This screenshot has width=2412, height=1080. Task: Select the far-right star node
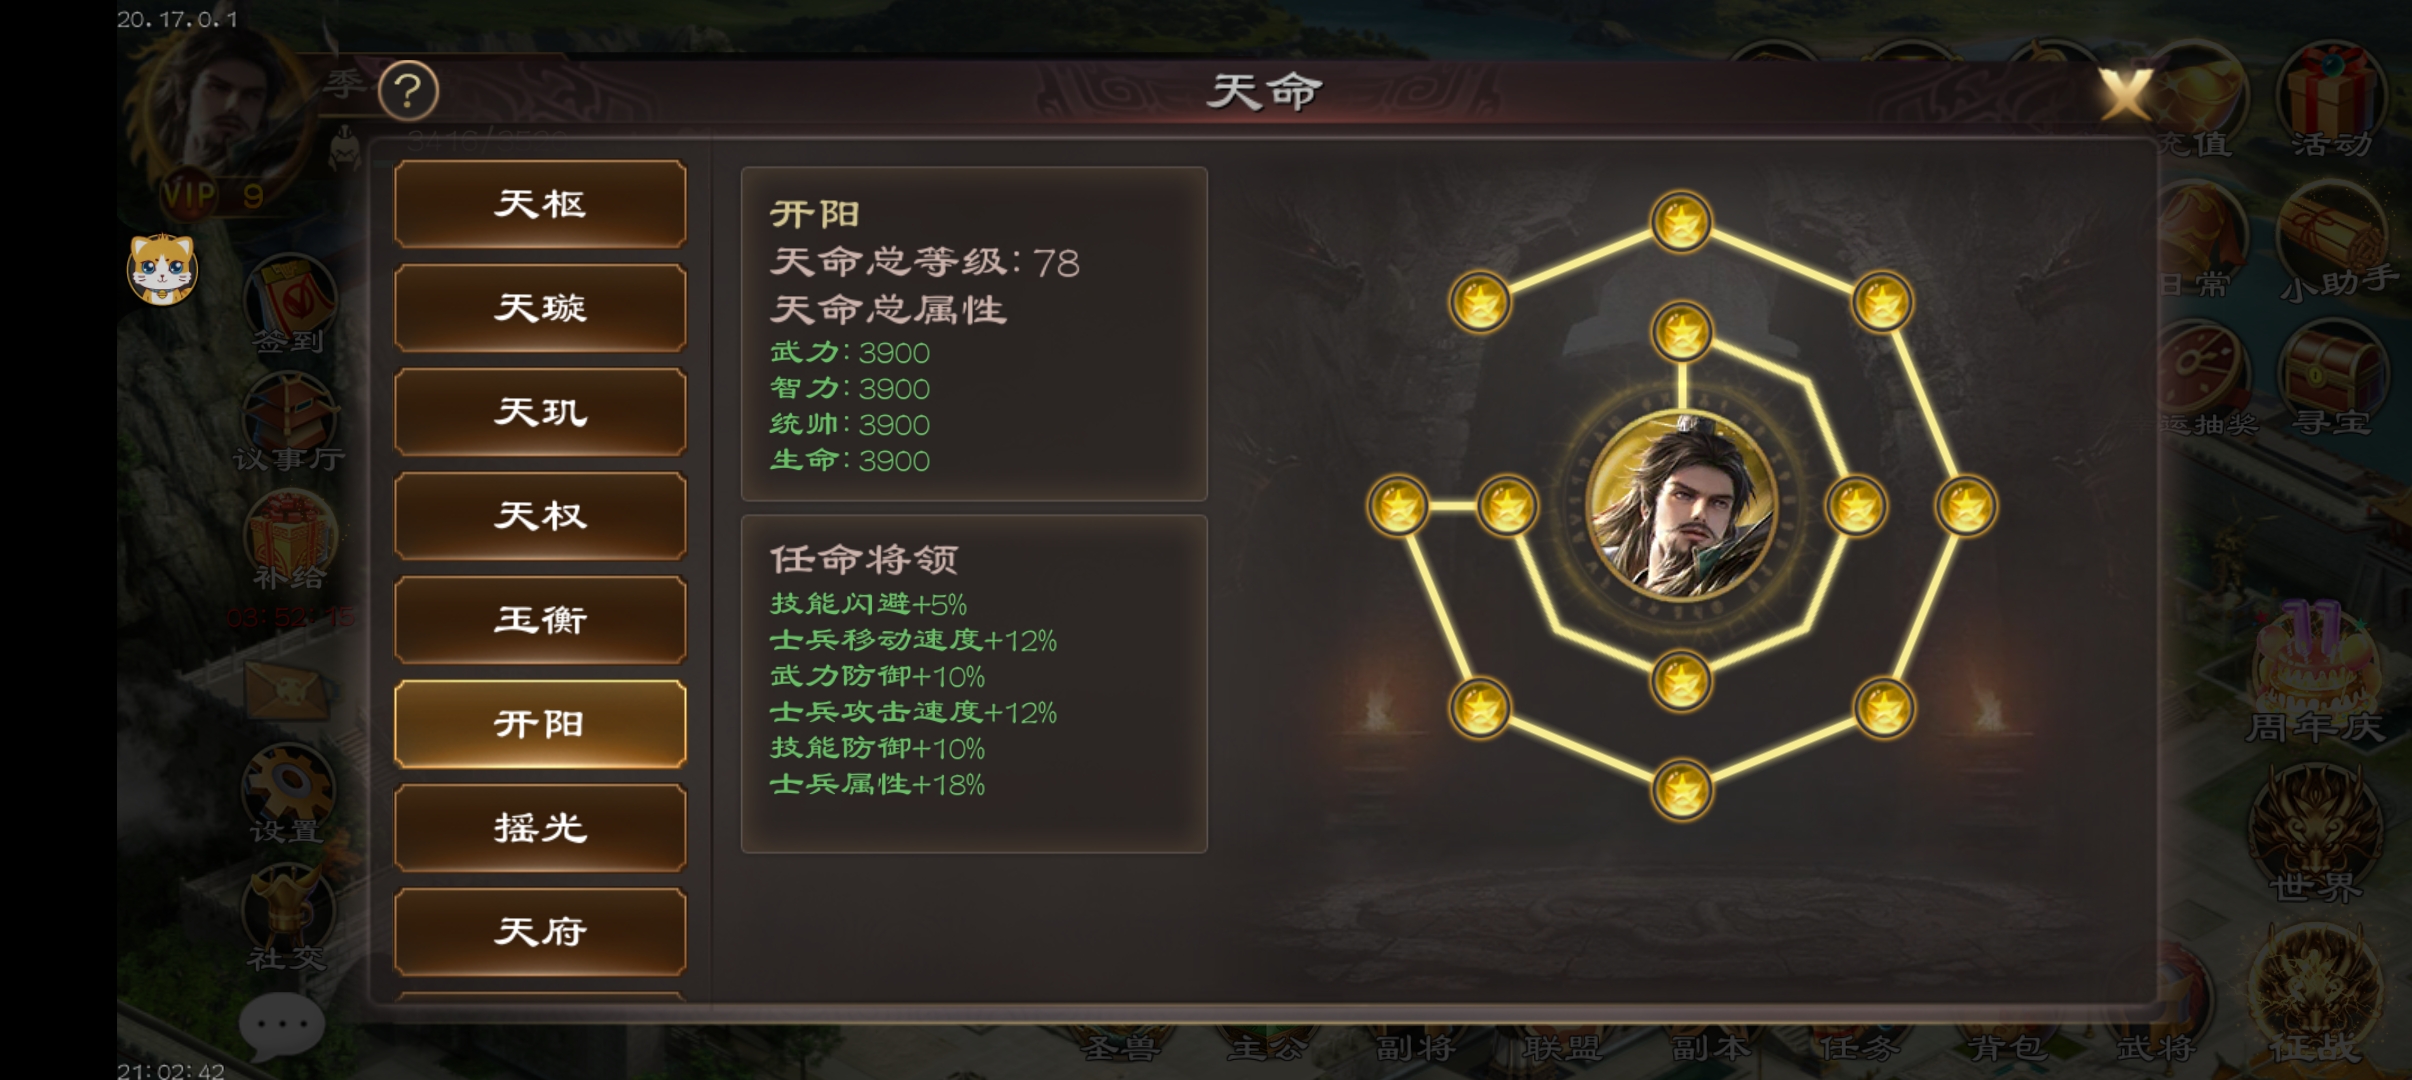pyautogui.click(x=1966, y=506)
